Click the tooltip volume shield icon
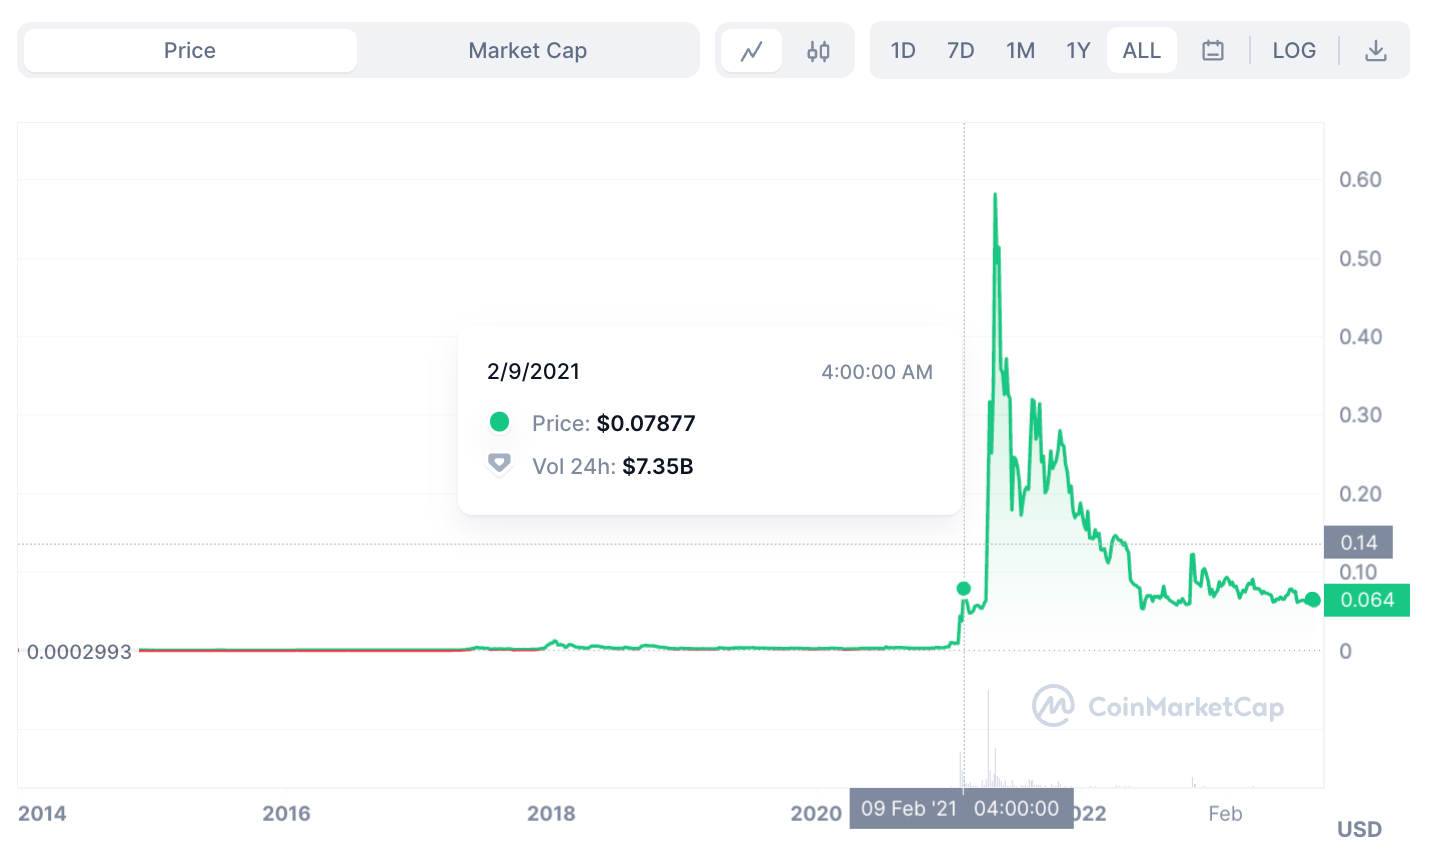The width and height of the screenshot is (1430, 856). [499, 464]
